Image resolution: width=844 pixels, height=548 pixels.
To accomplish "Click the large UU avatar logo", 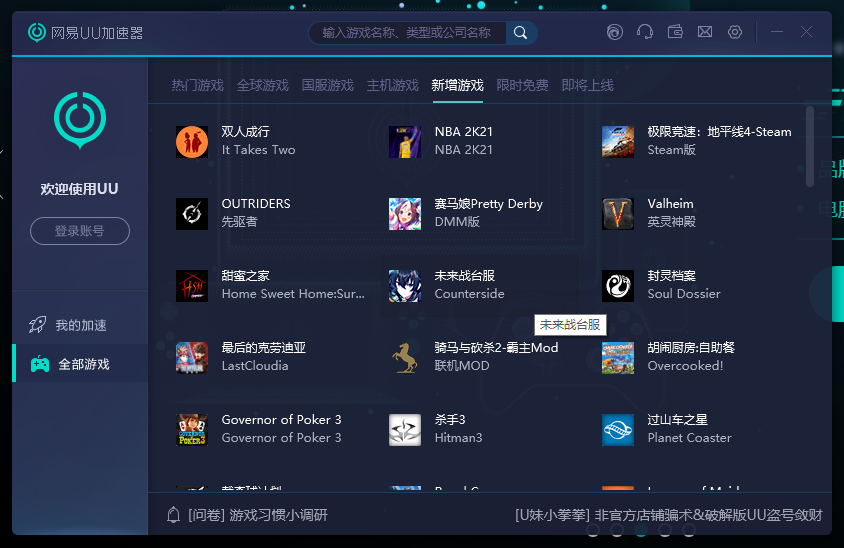I will [x=80, y=120].
